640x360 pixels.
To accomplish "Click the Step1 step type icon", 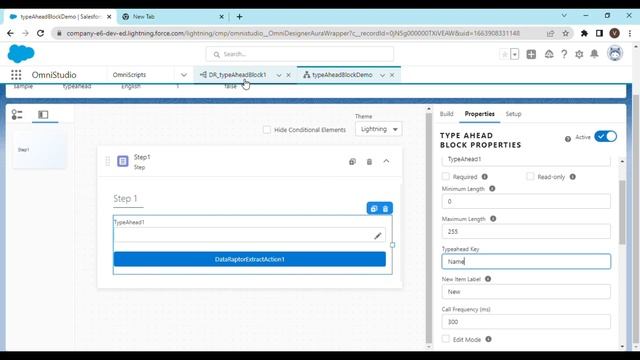I will [x=122, y=161].
